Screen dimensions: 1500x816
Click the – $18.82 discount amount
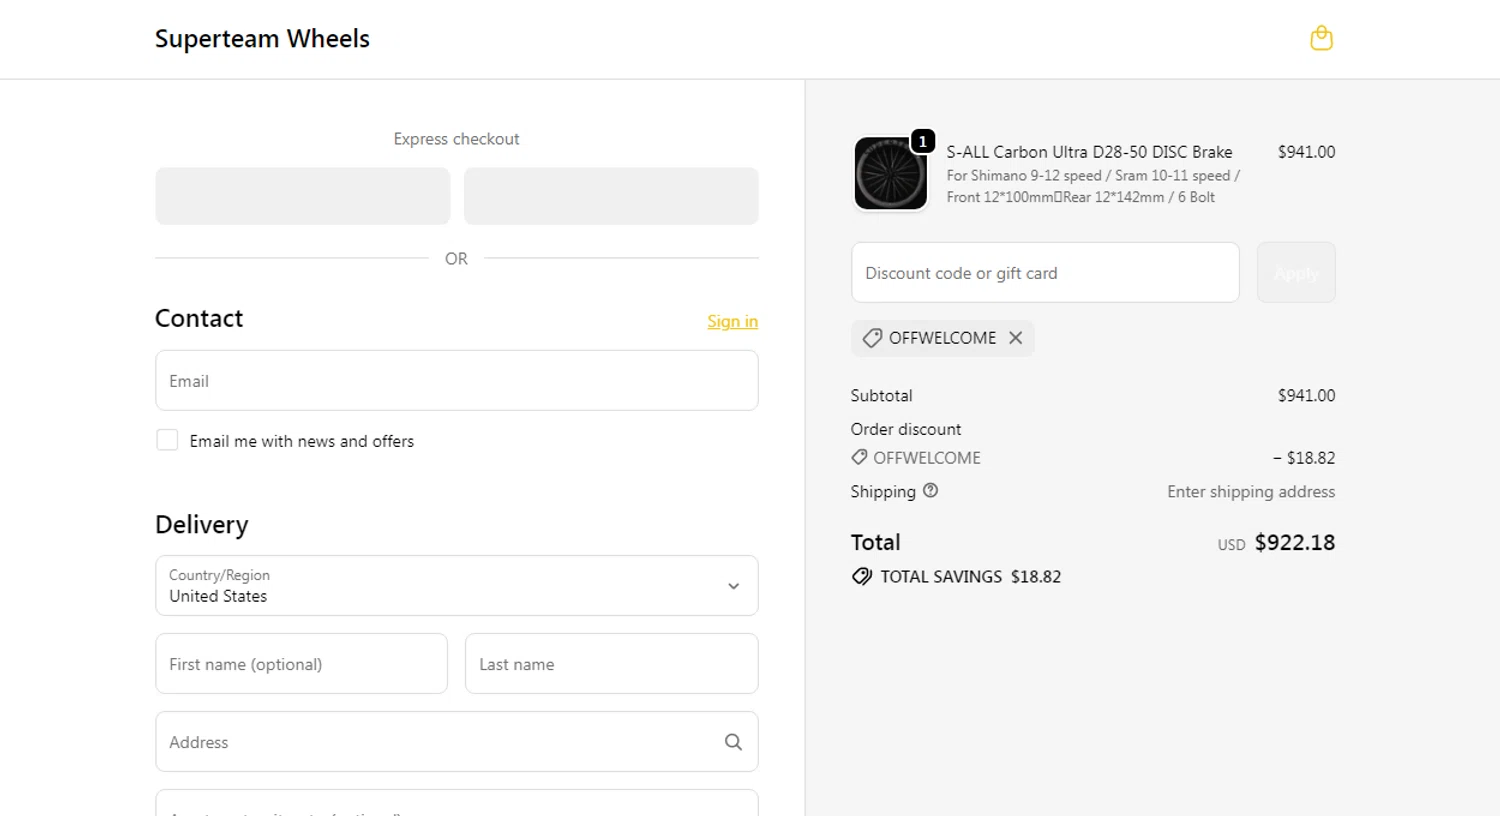point(1304,458)
